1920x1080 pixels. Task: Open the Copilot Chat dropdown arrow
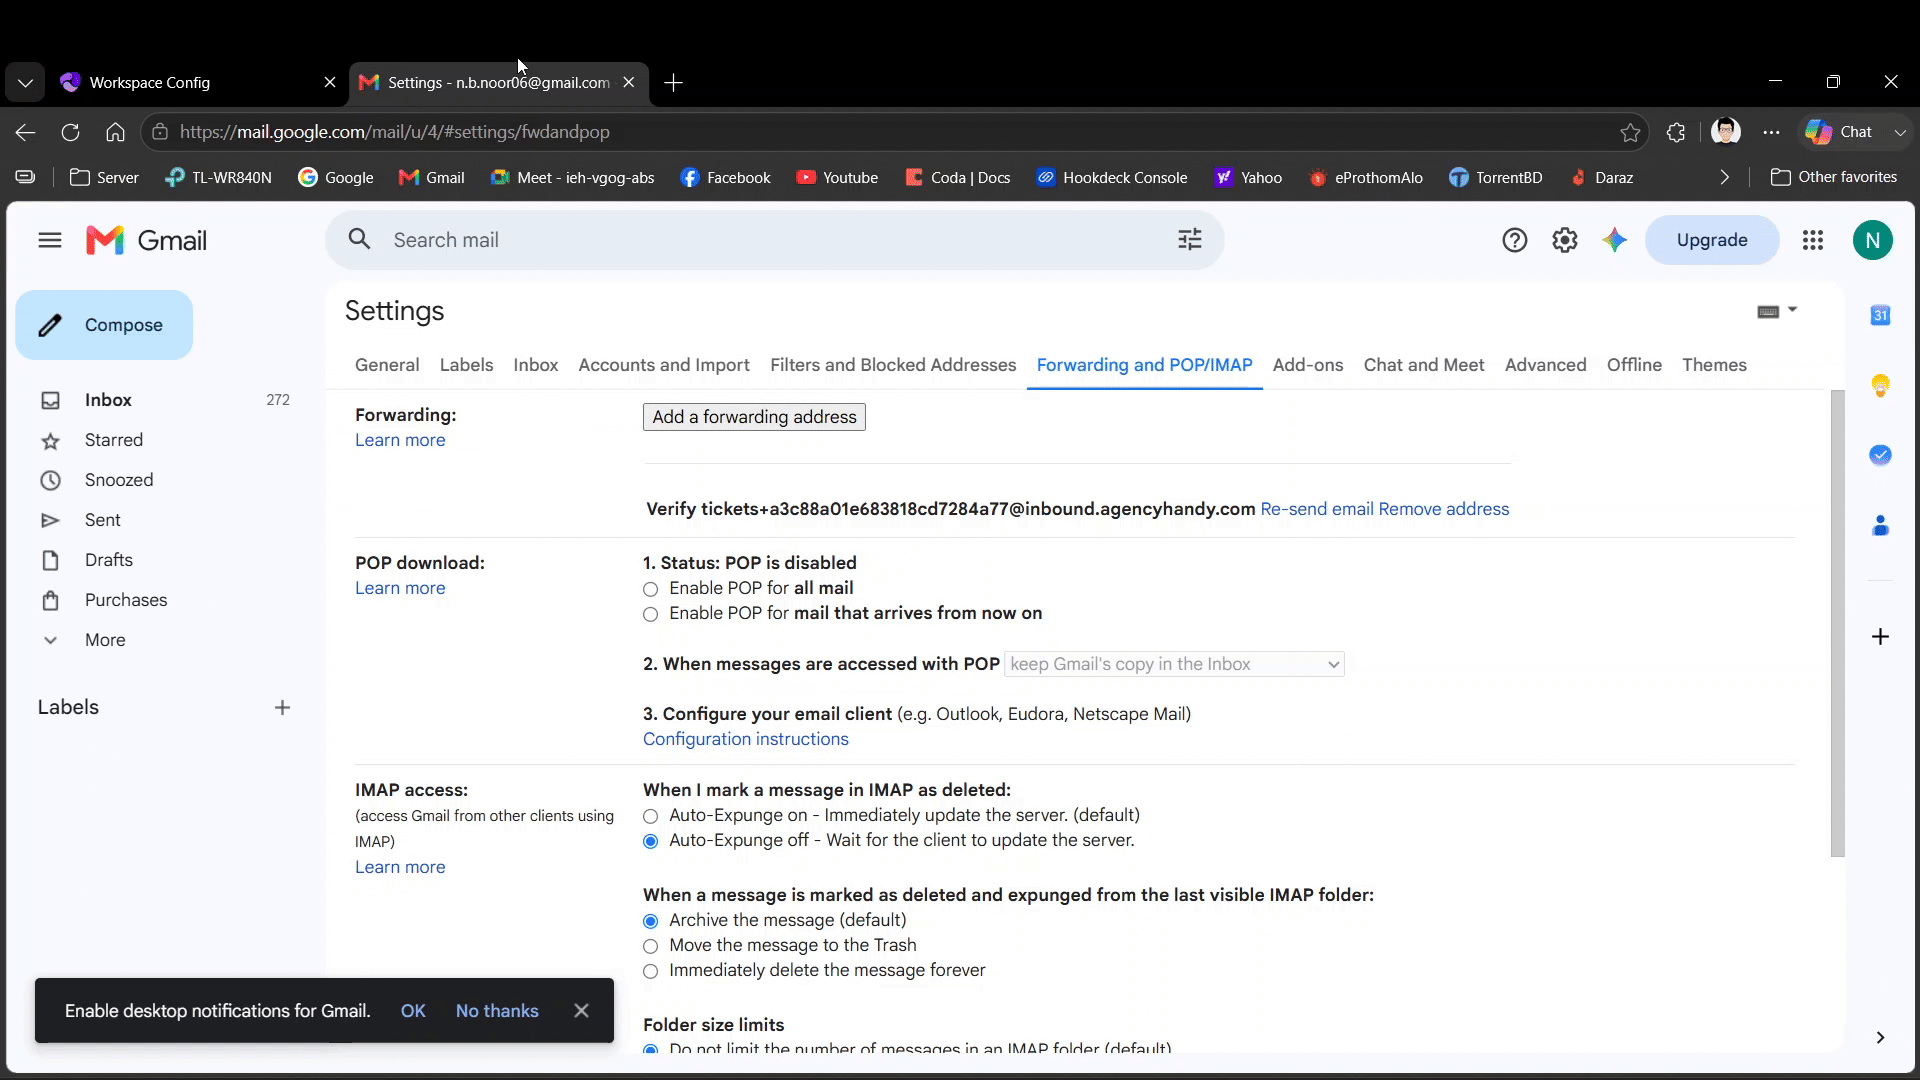[1900, 132]
